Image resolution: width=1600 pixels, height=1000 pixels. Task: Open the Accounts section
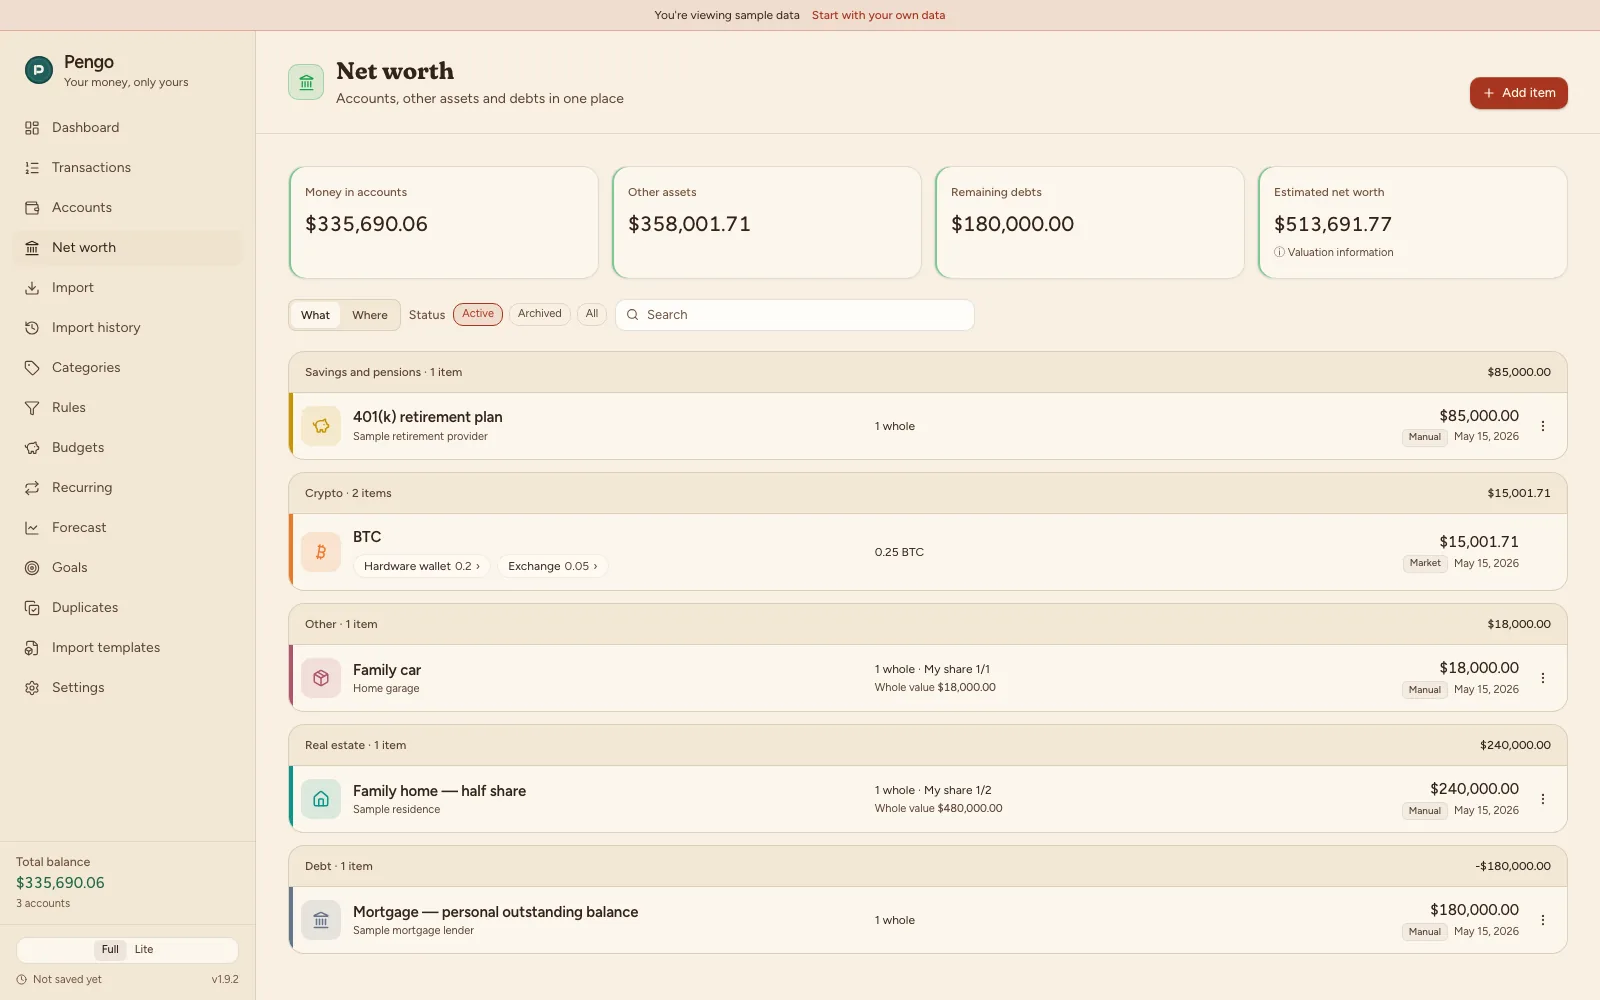pyautogui.click(x=128, y=208)
